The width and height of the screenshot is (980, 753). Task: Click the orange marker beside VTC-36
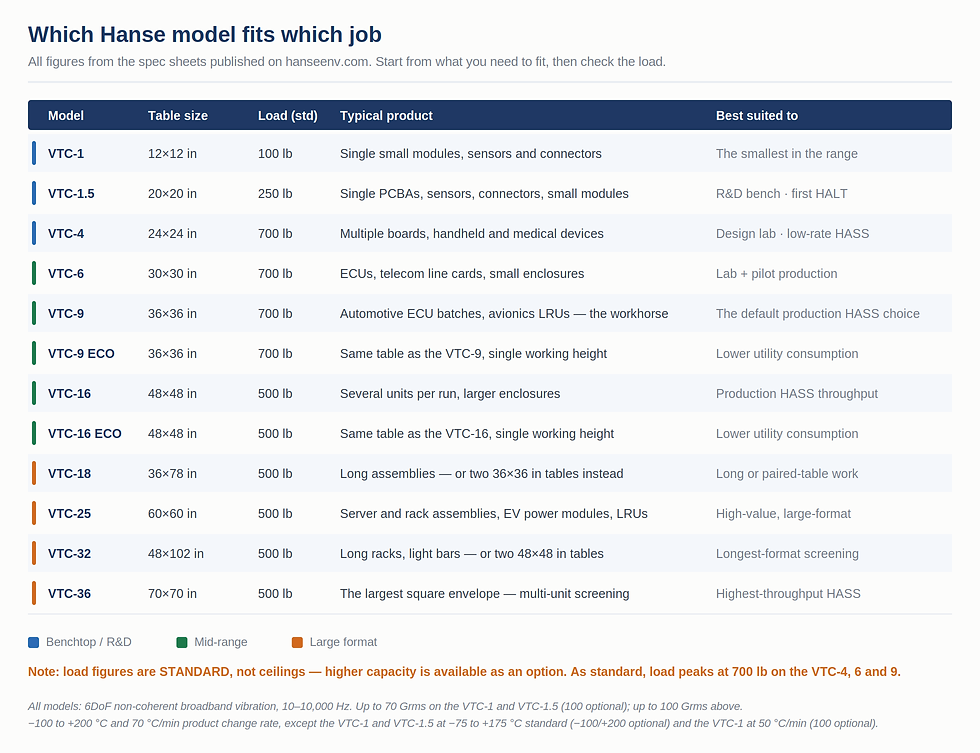(x=34, y=594)
